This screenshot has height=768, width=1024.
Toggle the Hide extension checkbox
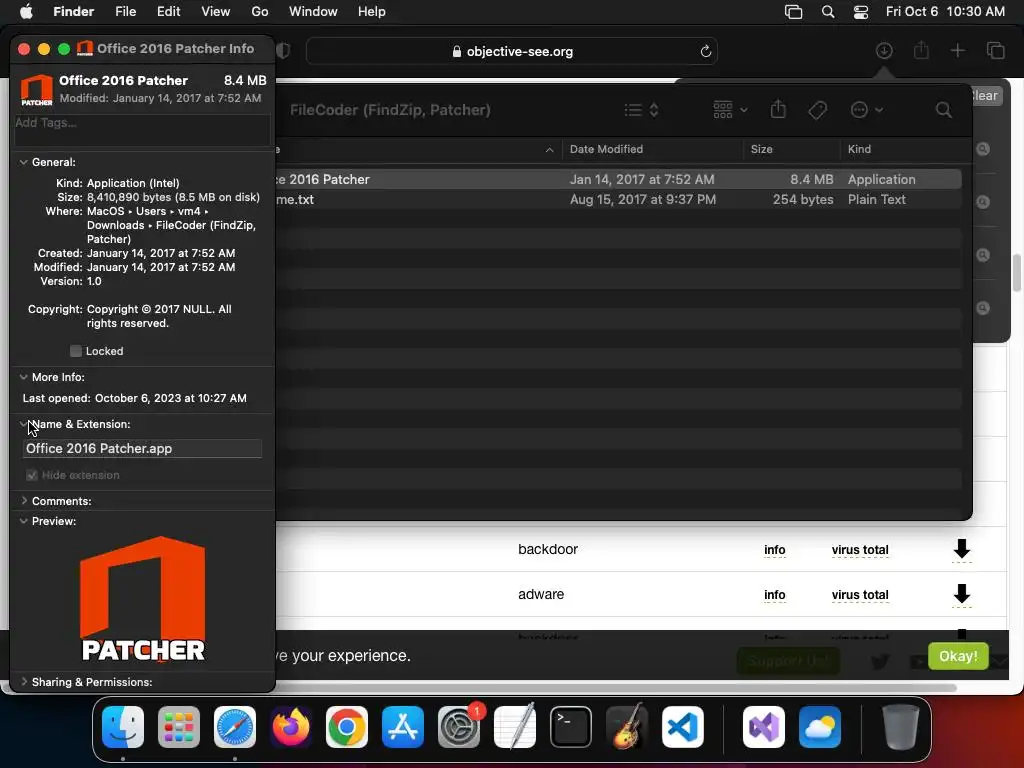pyautogui.click(x=31, y=475)
